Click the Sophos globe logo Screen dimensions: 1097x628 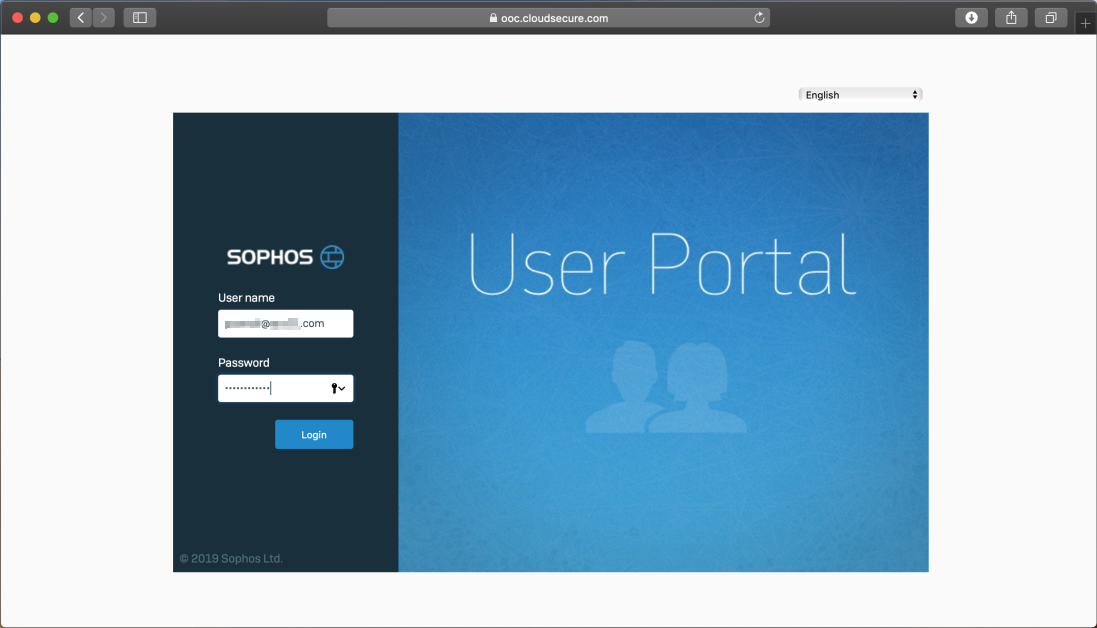(x=331, y=257)
